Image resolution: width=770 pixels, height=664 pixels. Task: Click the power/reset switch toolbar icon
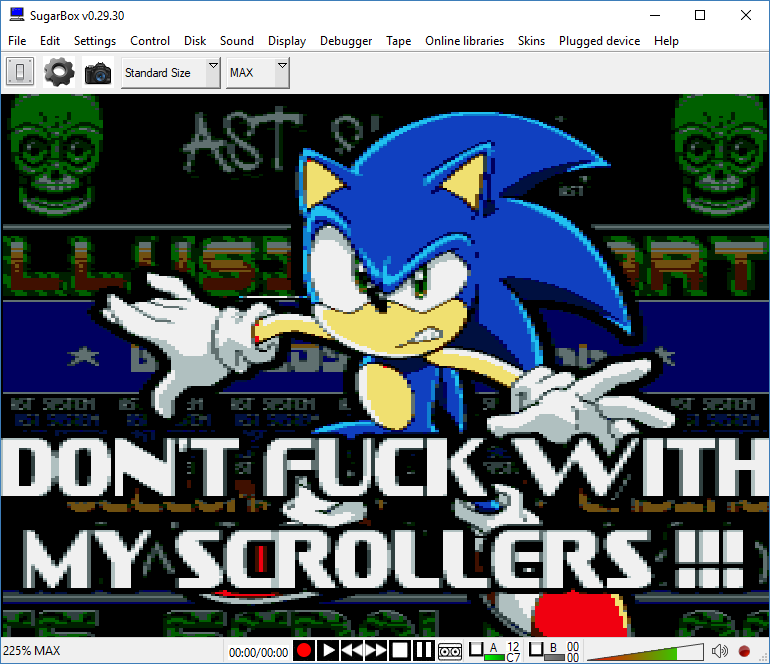[x=20, y=72]
